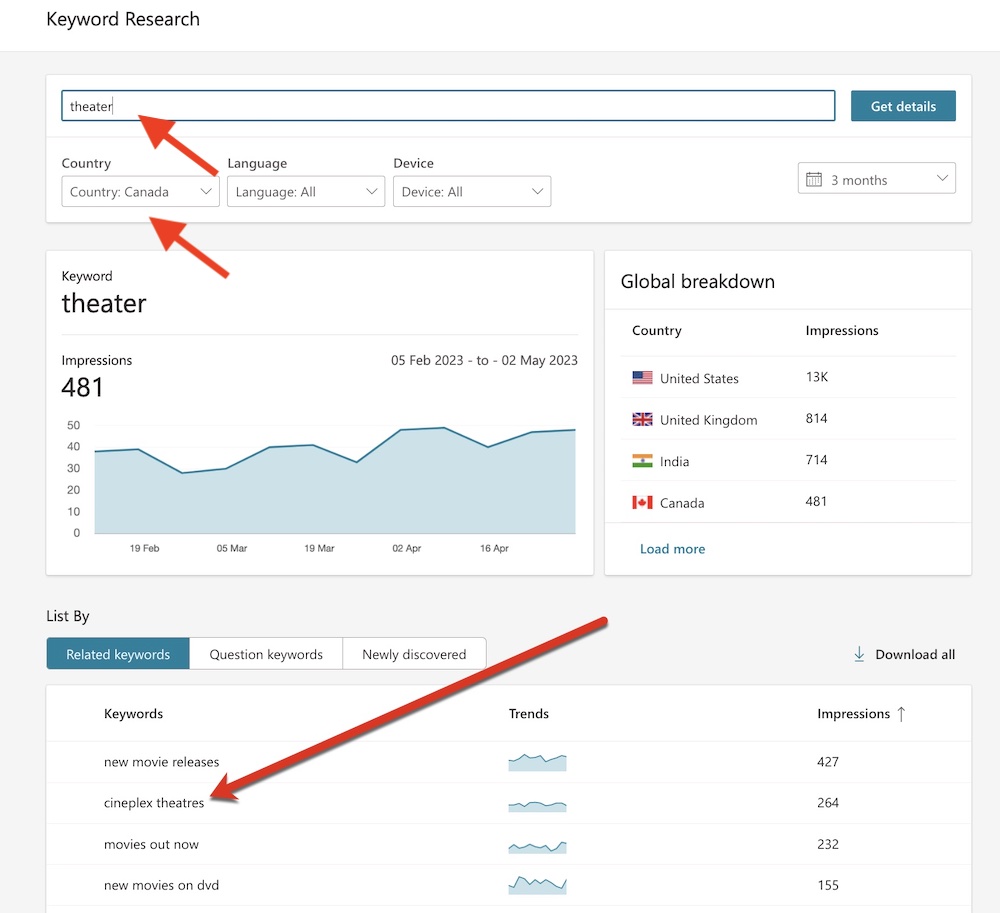Viewport: 1000px width, 913px height.
Task: Switch to the Question keywords tab
Action: click(x=266, y=654)
